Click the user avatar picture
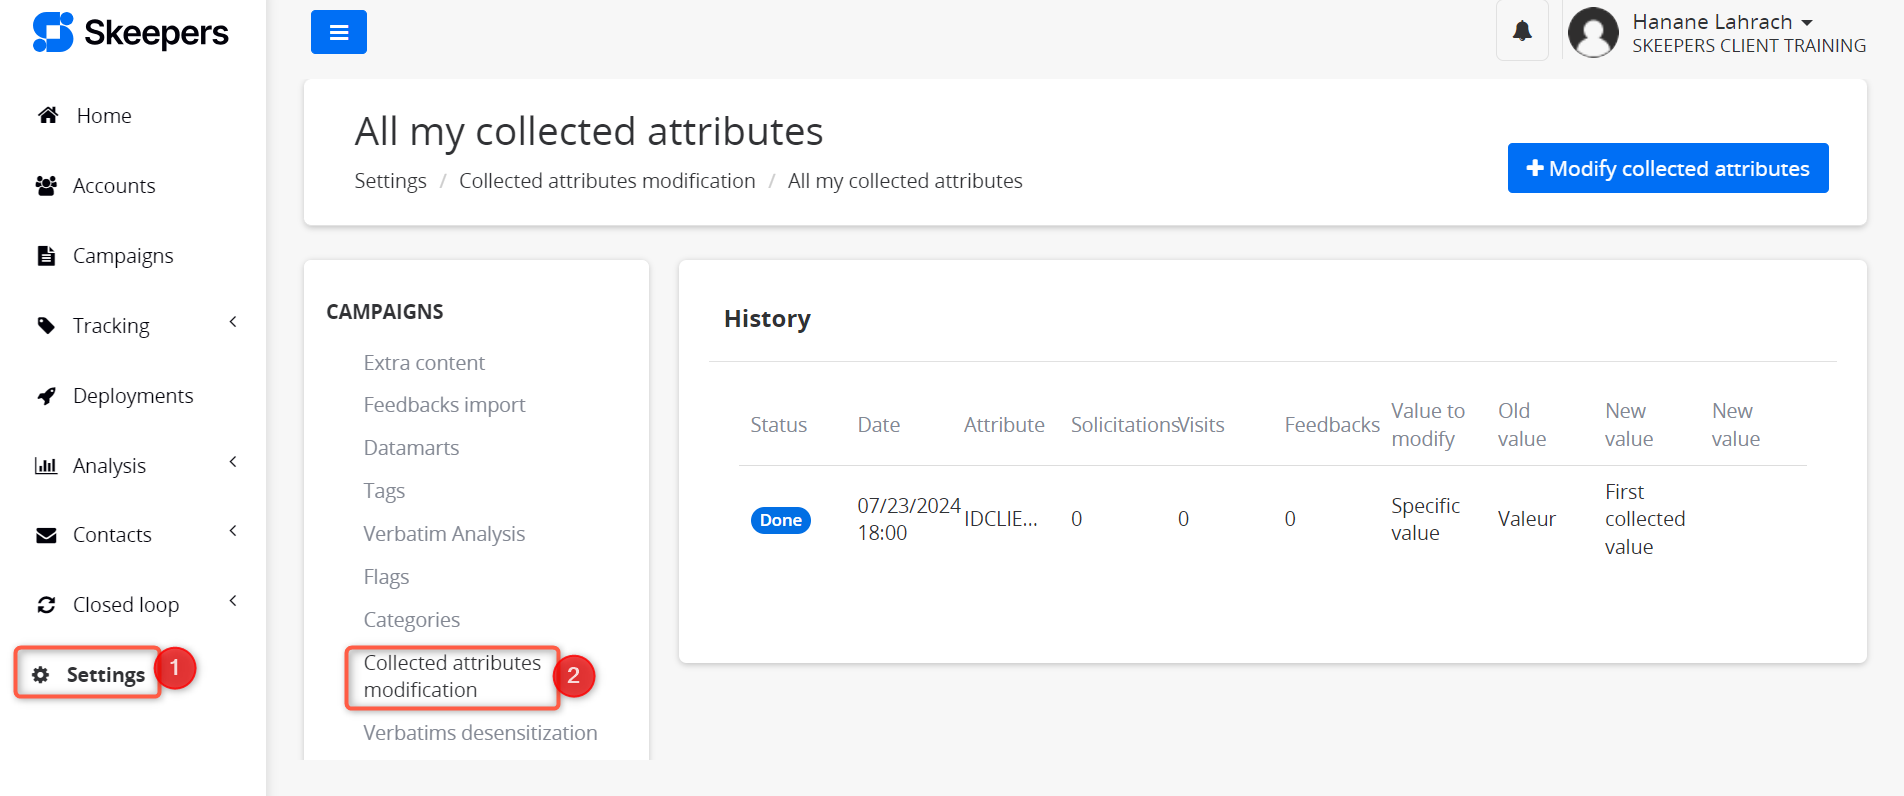 [1593, 32]
